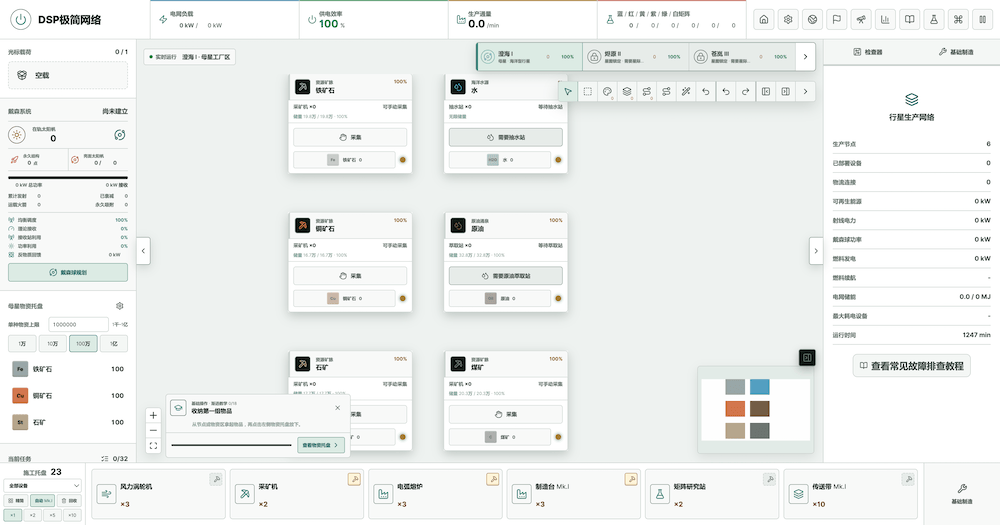Click the wrench icon on 采矿机 card
Screen dimensions: 1000x525
coord(354,479)
